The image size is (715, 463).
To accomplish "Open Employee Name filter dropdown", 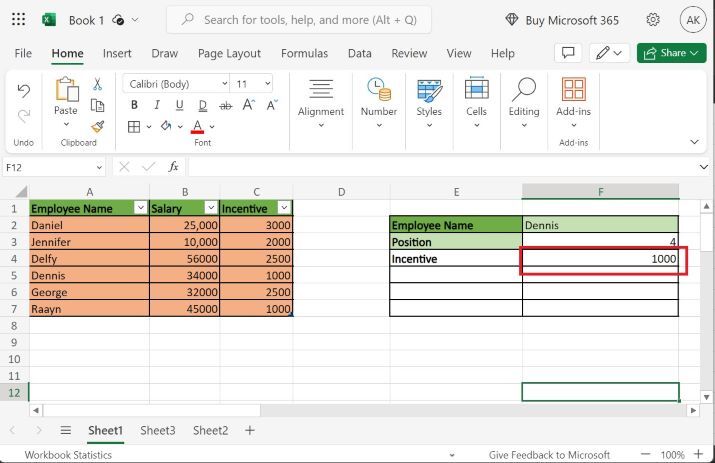I will (x=140, y=208).
